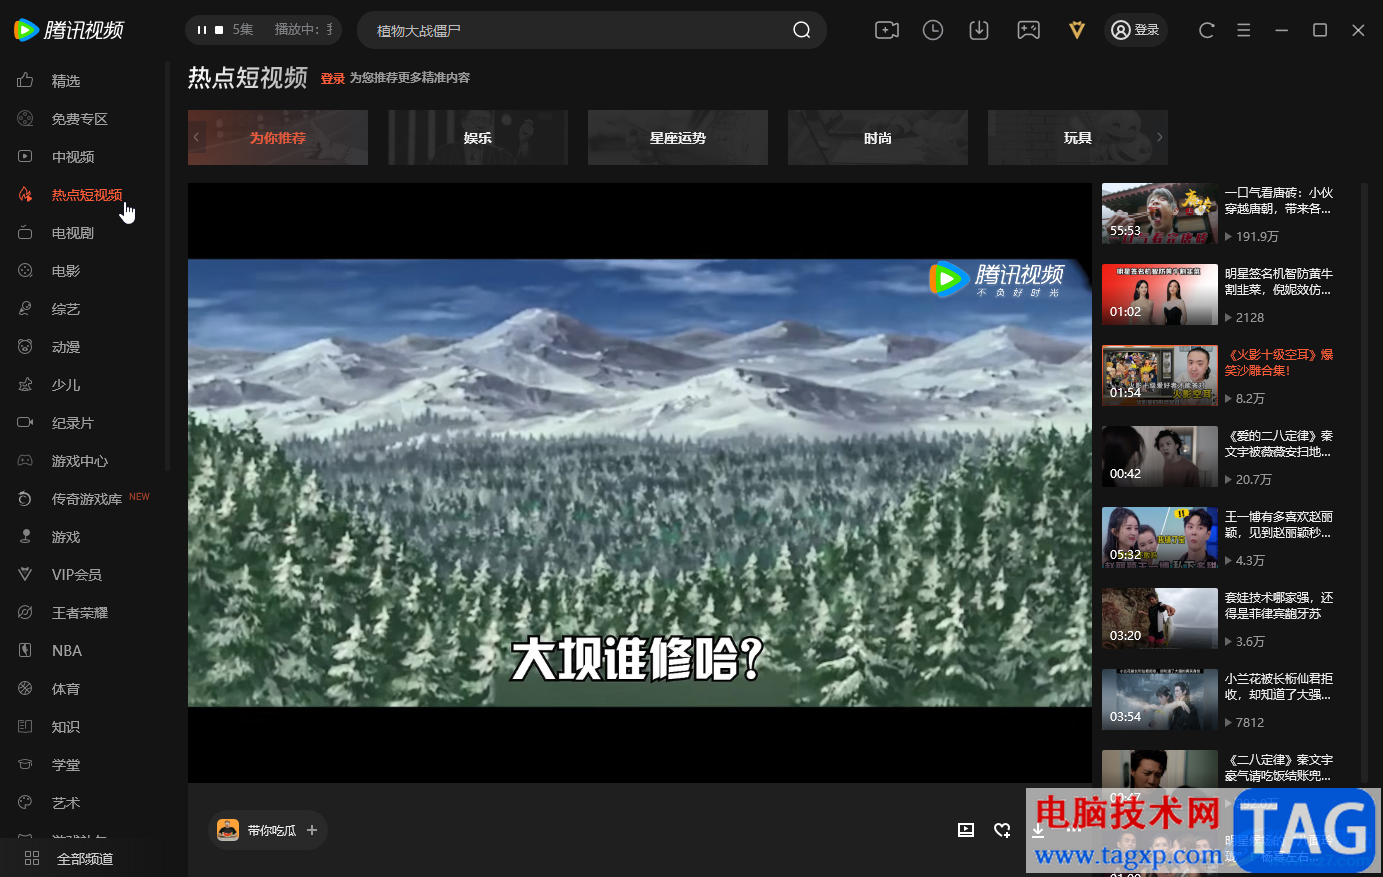Click the NBA sidebar icon
The width and height of the screenshot is (1383, 877).
[x=25, y=651]
